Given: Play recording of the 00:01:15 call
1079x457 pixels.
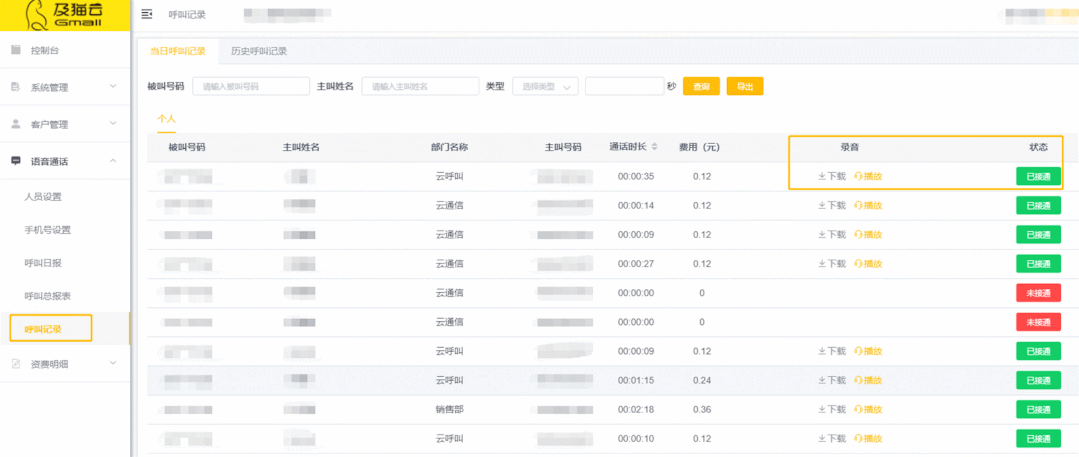Looking at the screenshot, I should [x=868, y=381].
